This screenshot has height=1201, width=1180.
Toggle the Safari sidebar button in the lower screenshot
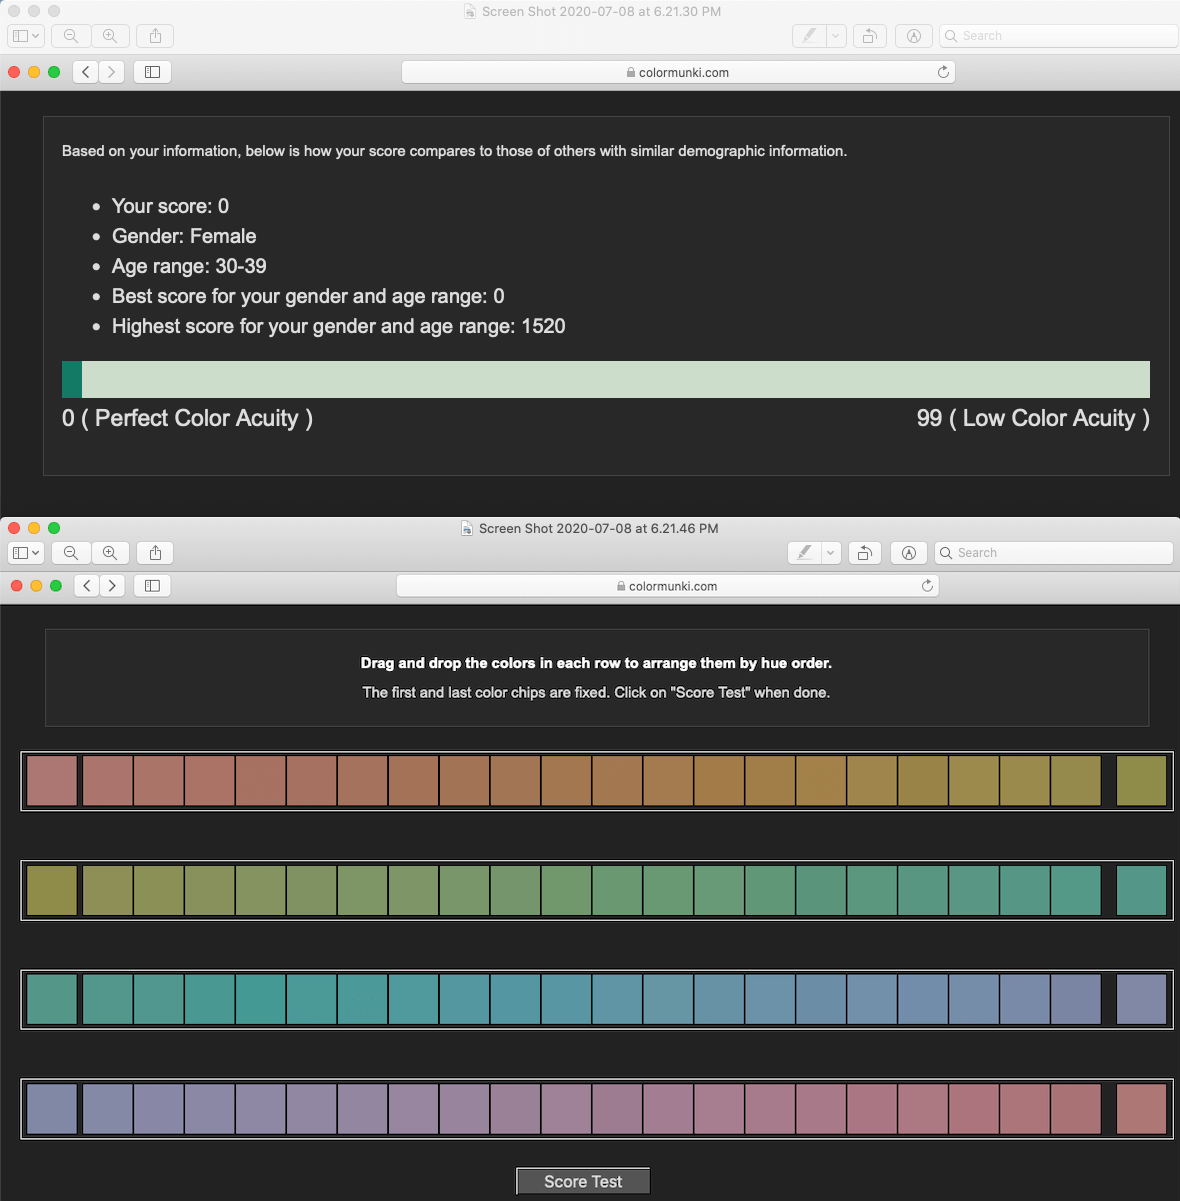point(152,586)
